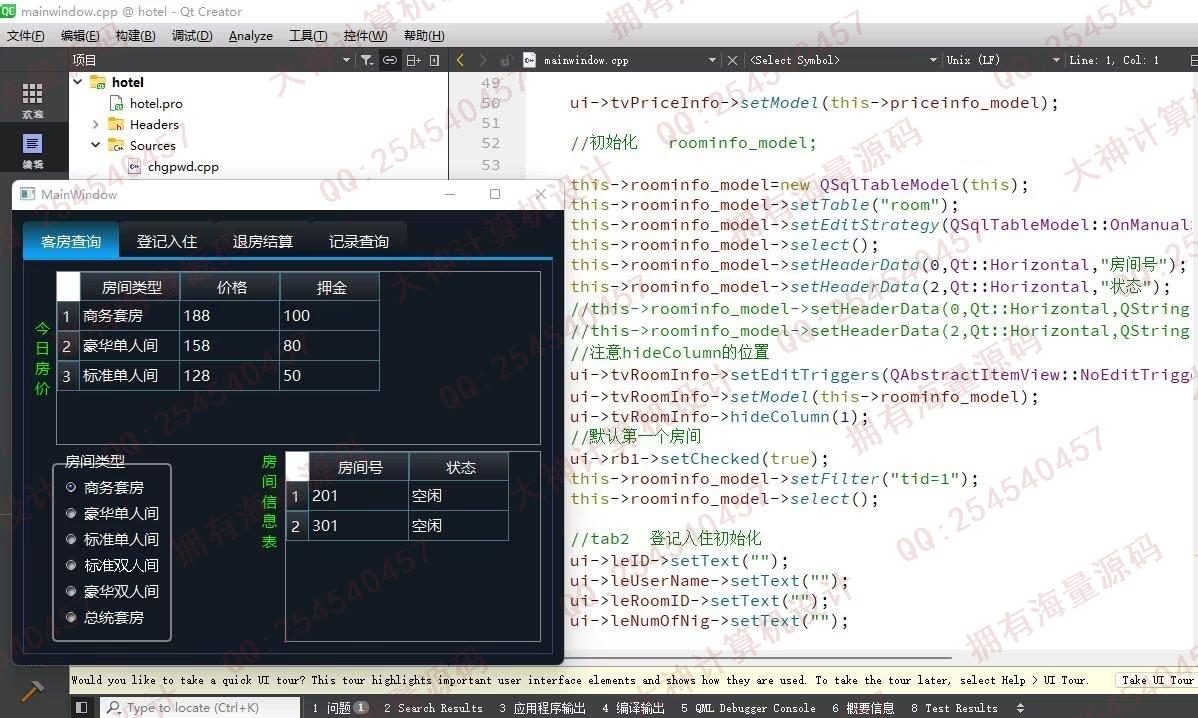Open the 工具(T) menu
Image resolution: width=1198 pixels, height=718 pixels.
[308, 36]
